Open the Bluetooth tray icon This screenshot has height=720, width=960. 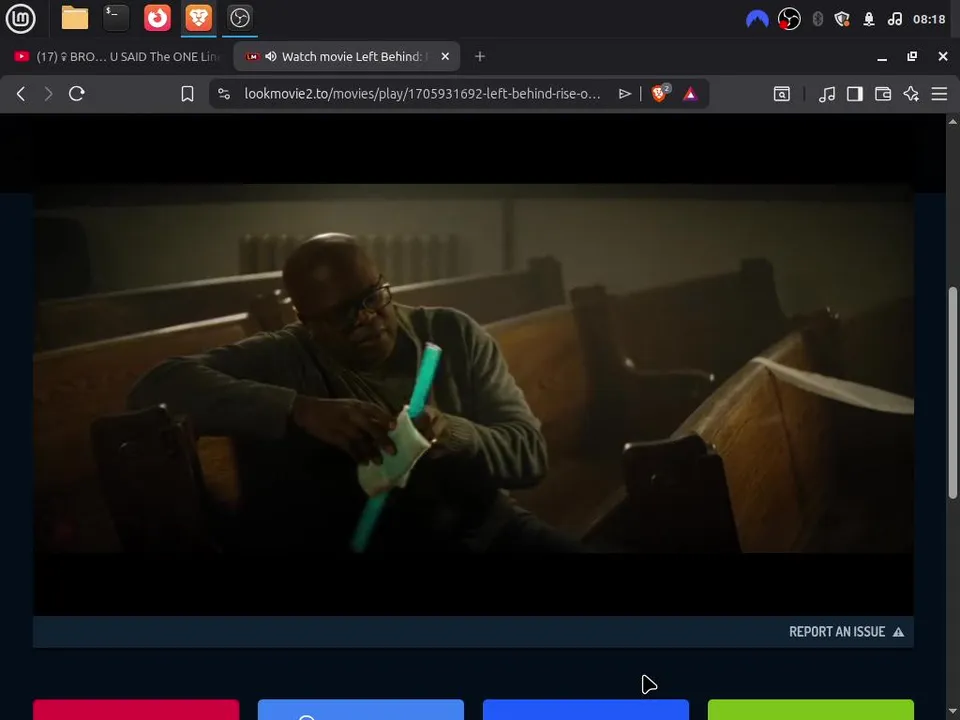pyautogui.click(x=817, y=20)
